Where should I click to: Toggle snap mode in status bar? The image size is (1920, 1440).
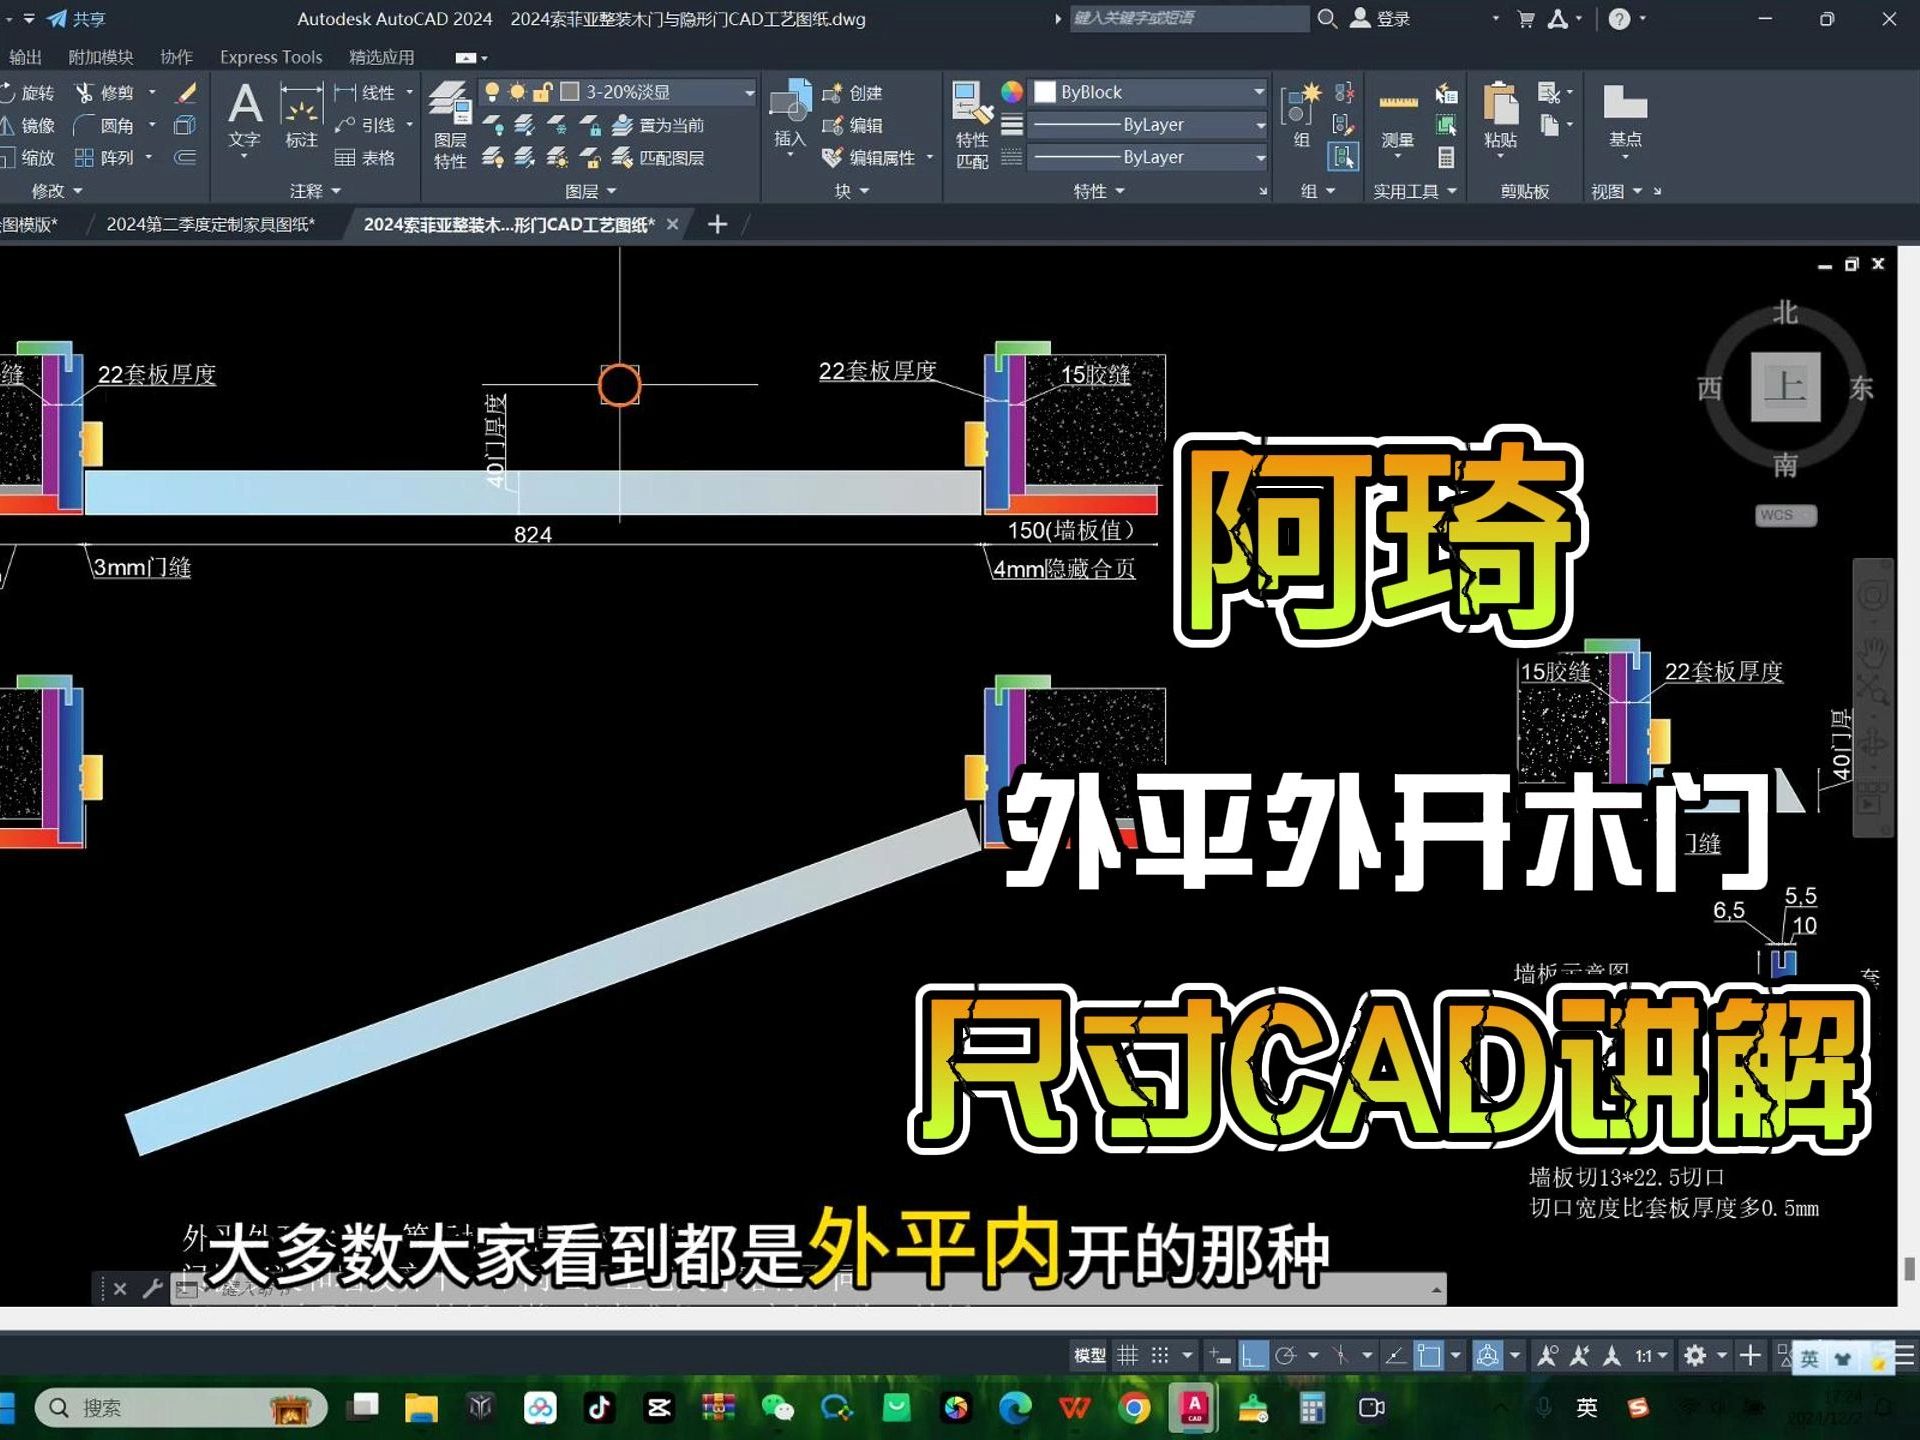pos(1160,1356)
